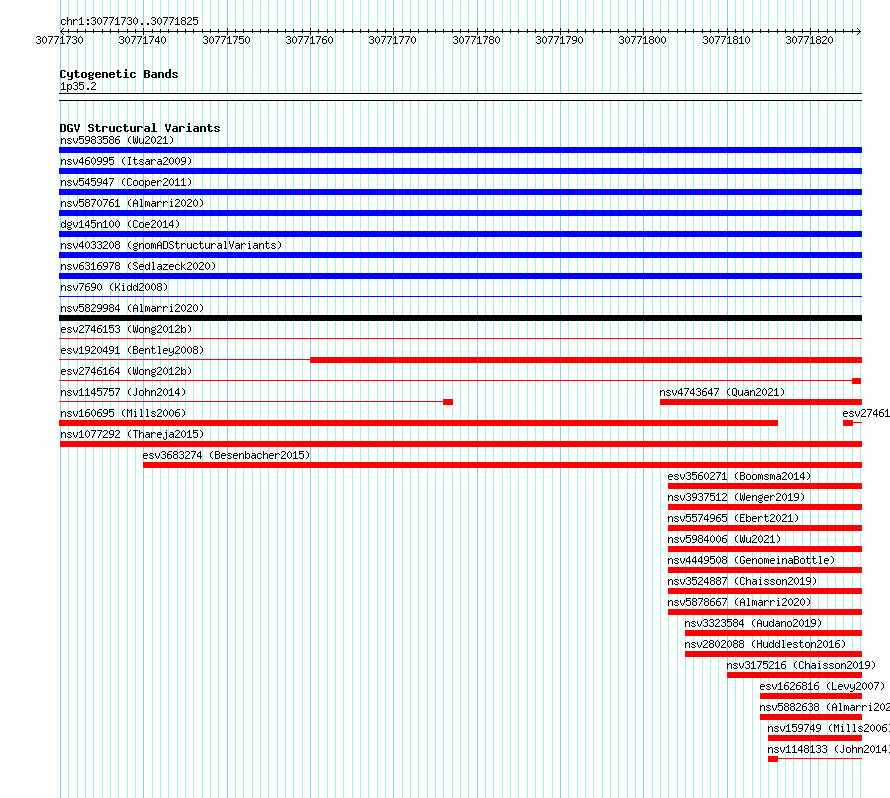The width and height of the screenshot is (890, 798).
Task: Select nsv5574965 (Ebert2021) label
Action: pyautogui.click(x=733, y=518)
